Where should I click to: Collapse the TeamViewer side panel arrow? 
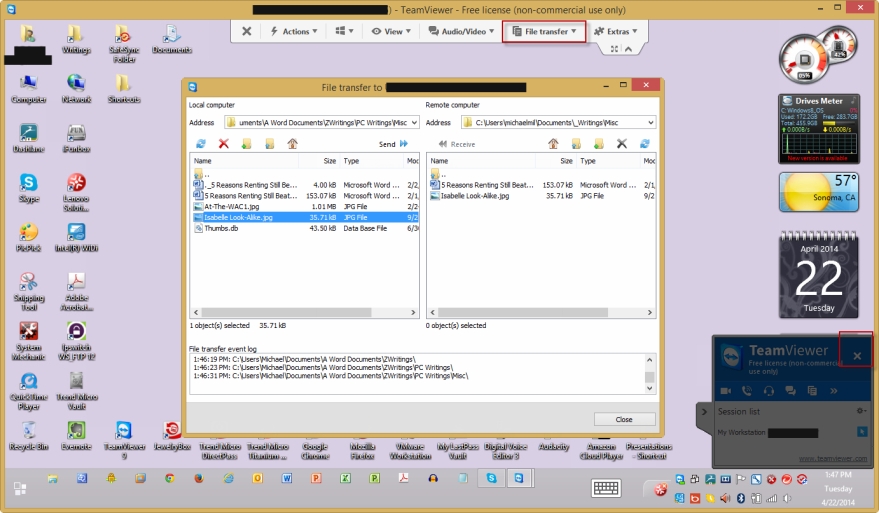(x=703, y=411)
